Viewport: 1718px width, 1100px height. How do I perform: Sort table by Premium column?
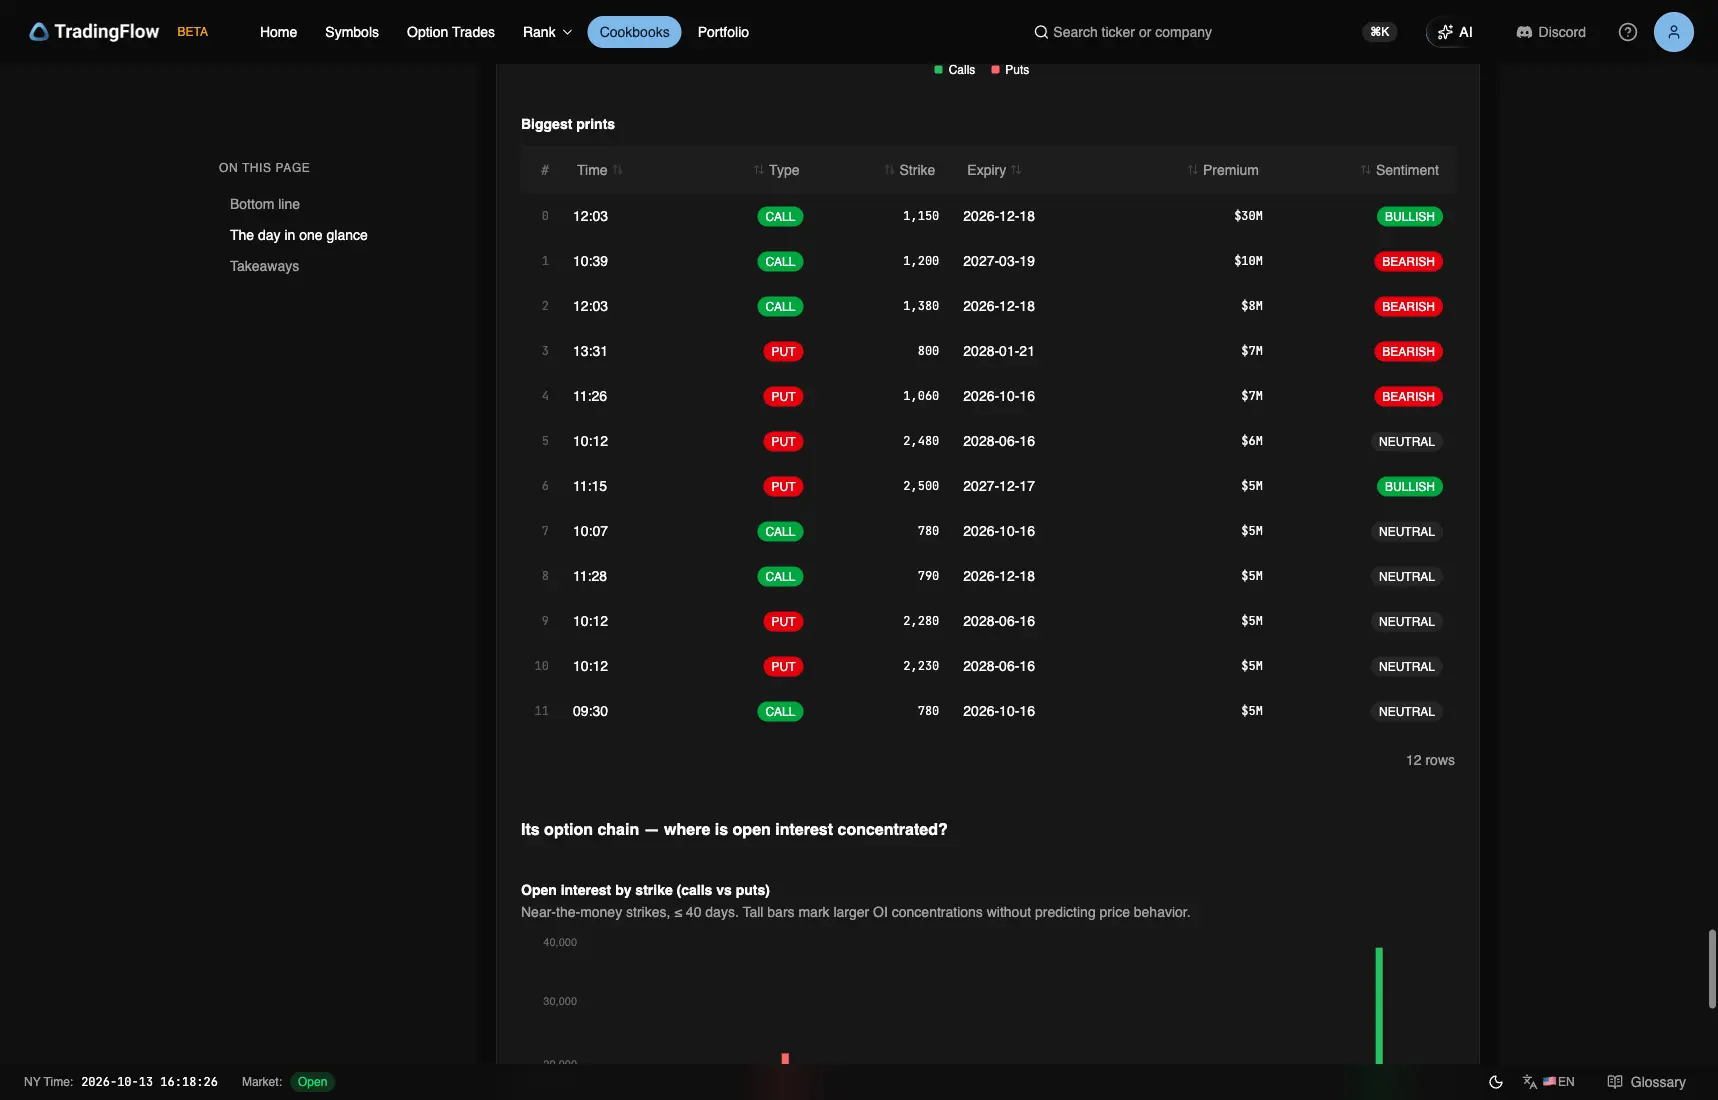tap(1223, 170)
